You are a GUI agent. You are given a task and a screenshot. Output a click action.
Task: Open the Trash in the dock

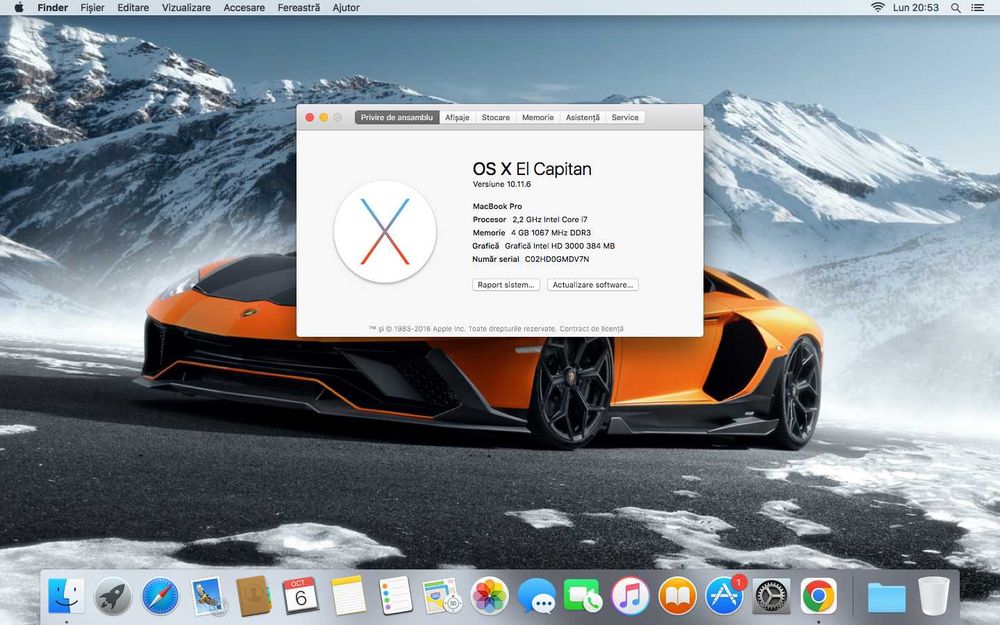click(x=934, y=597)
